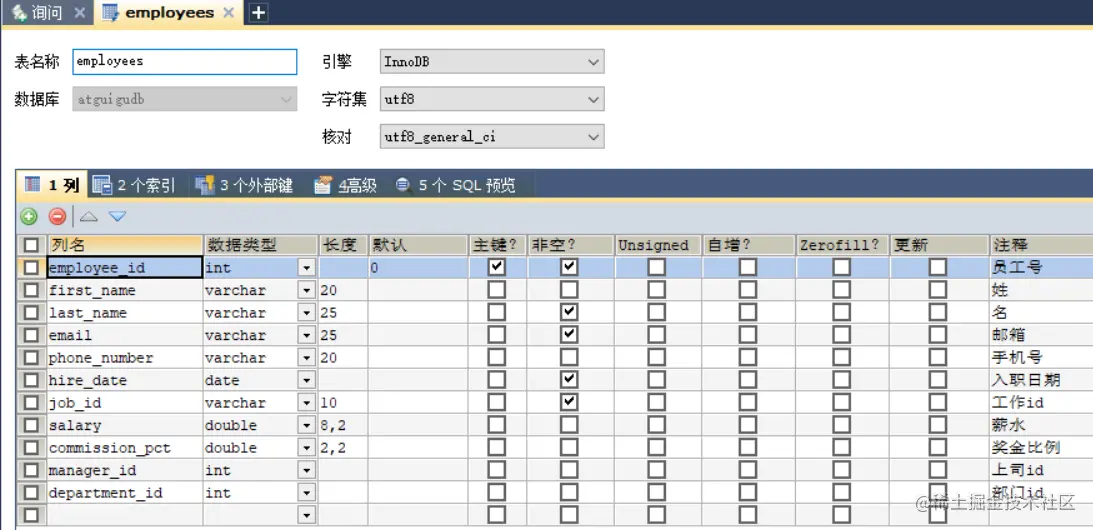
Task: Open the 5 个 SQL 预览 tab
Action: pyautogui.click(x=456, y=185)
